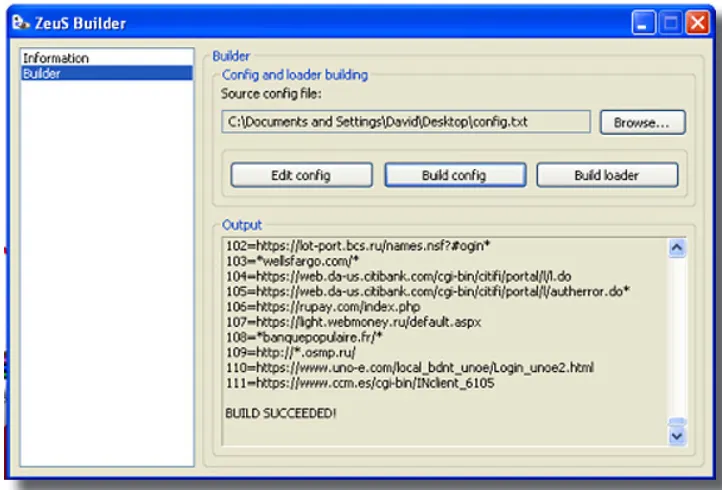Click the Source config file label
This screenshot has width=722, height=490.
pyautogui.click(x=271, y=94)
